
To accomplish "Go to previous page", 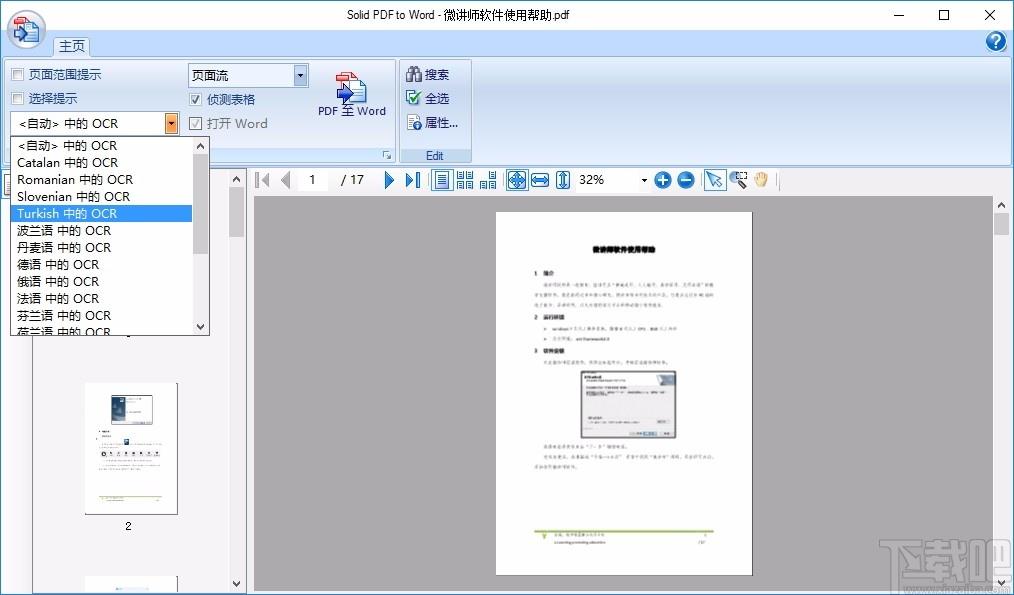I will [x=285, y=180].
